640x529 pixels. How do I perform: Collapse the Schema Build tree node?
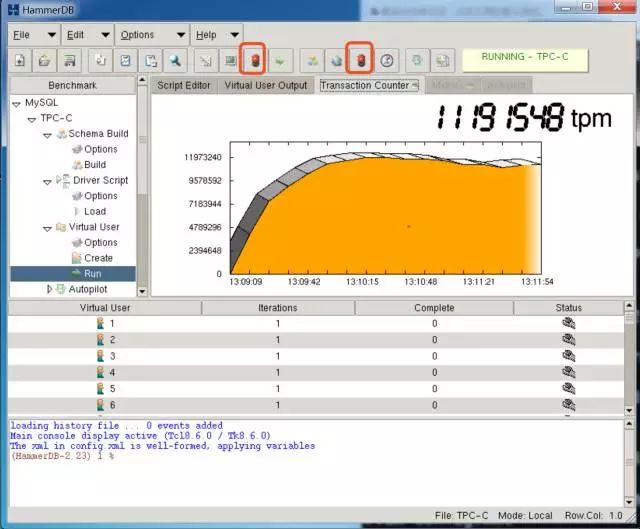tap(47, 135)
